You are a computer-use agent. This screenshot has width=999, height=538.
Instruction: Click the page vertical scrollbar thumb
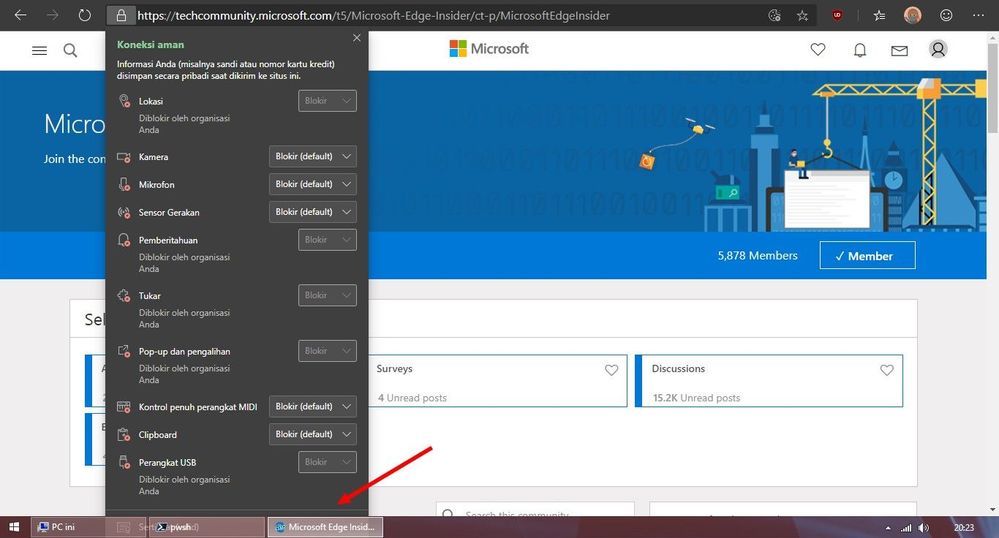pyautogui.click(x=993, y=86)
